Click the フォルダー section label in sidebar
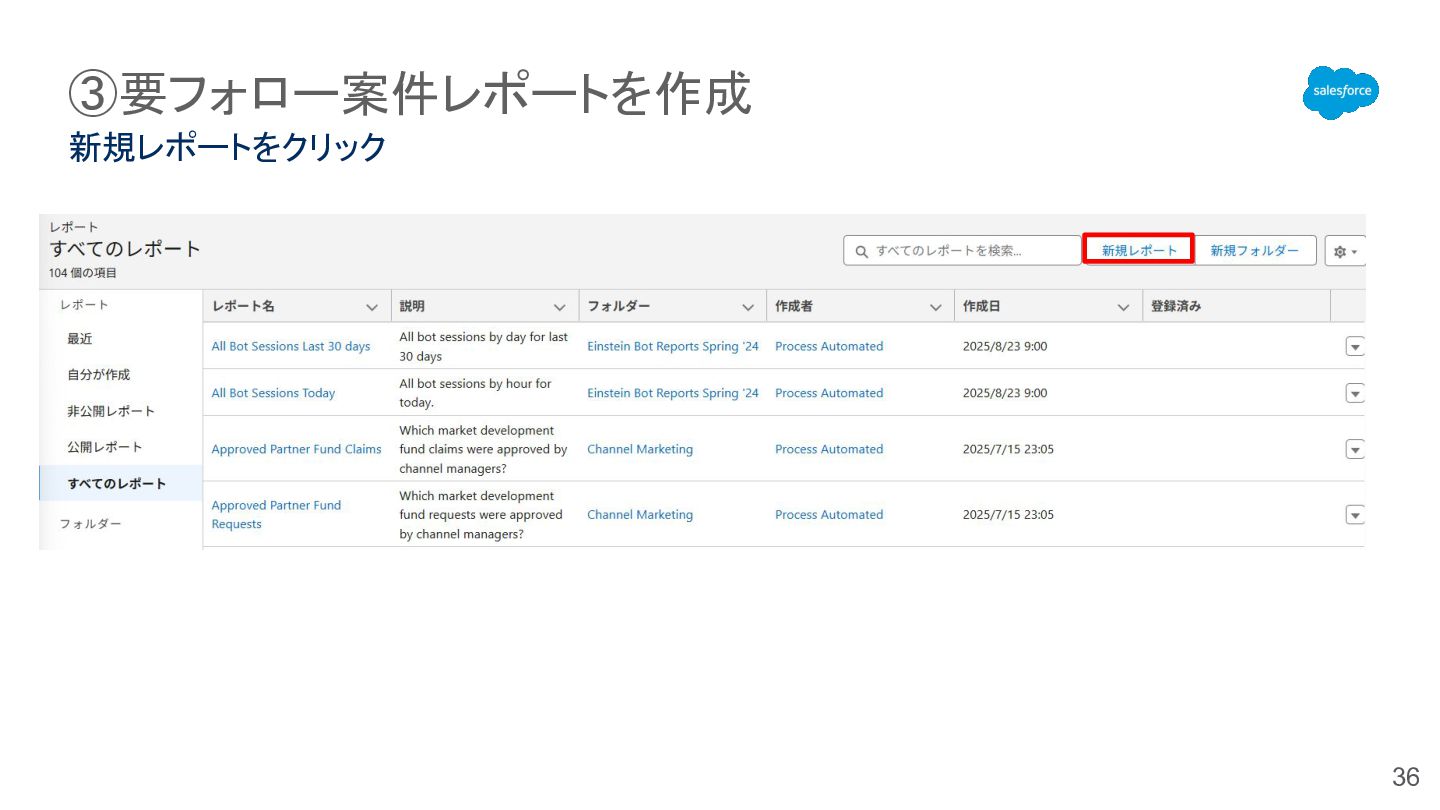This screenshot has width=1440, height=810. click(x=90, y=524)
